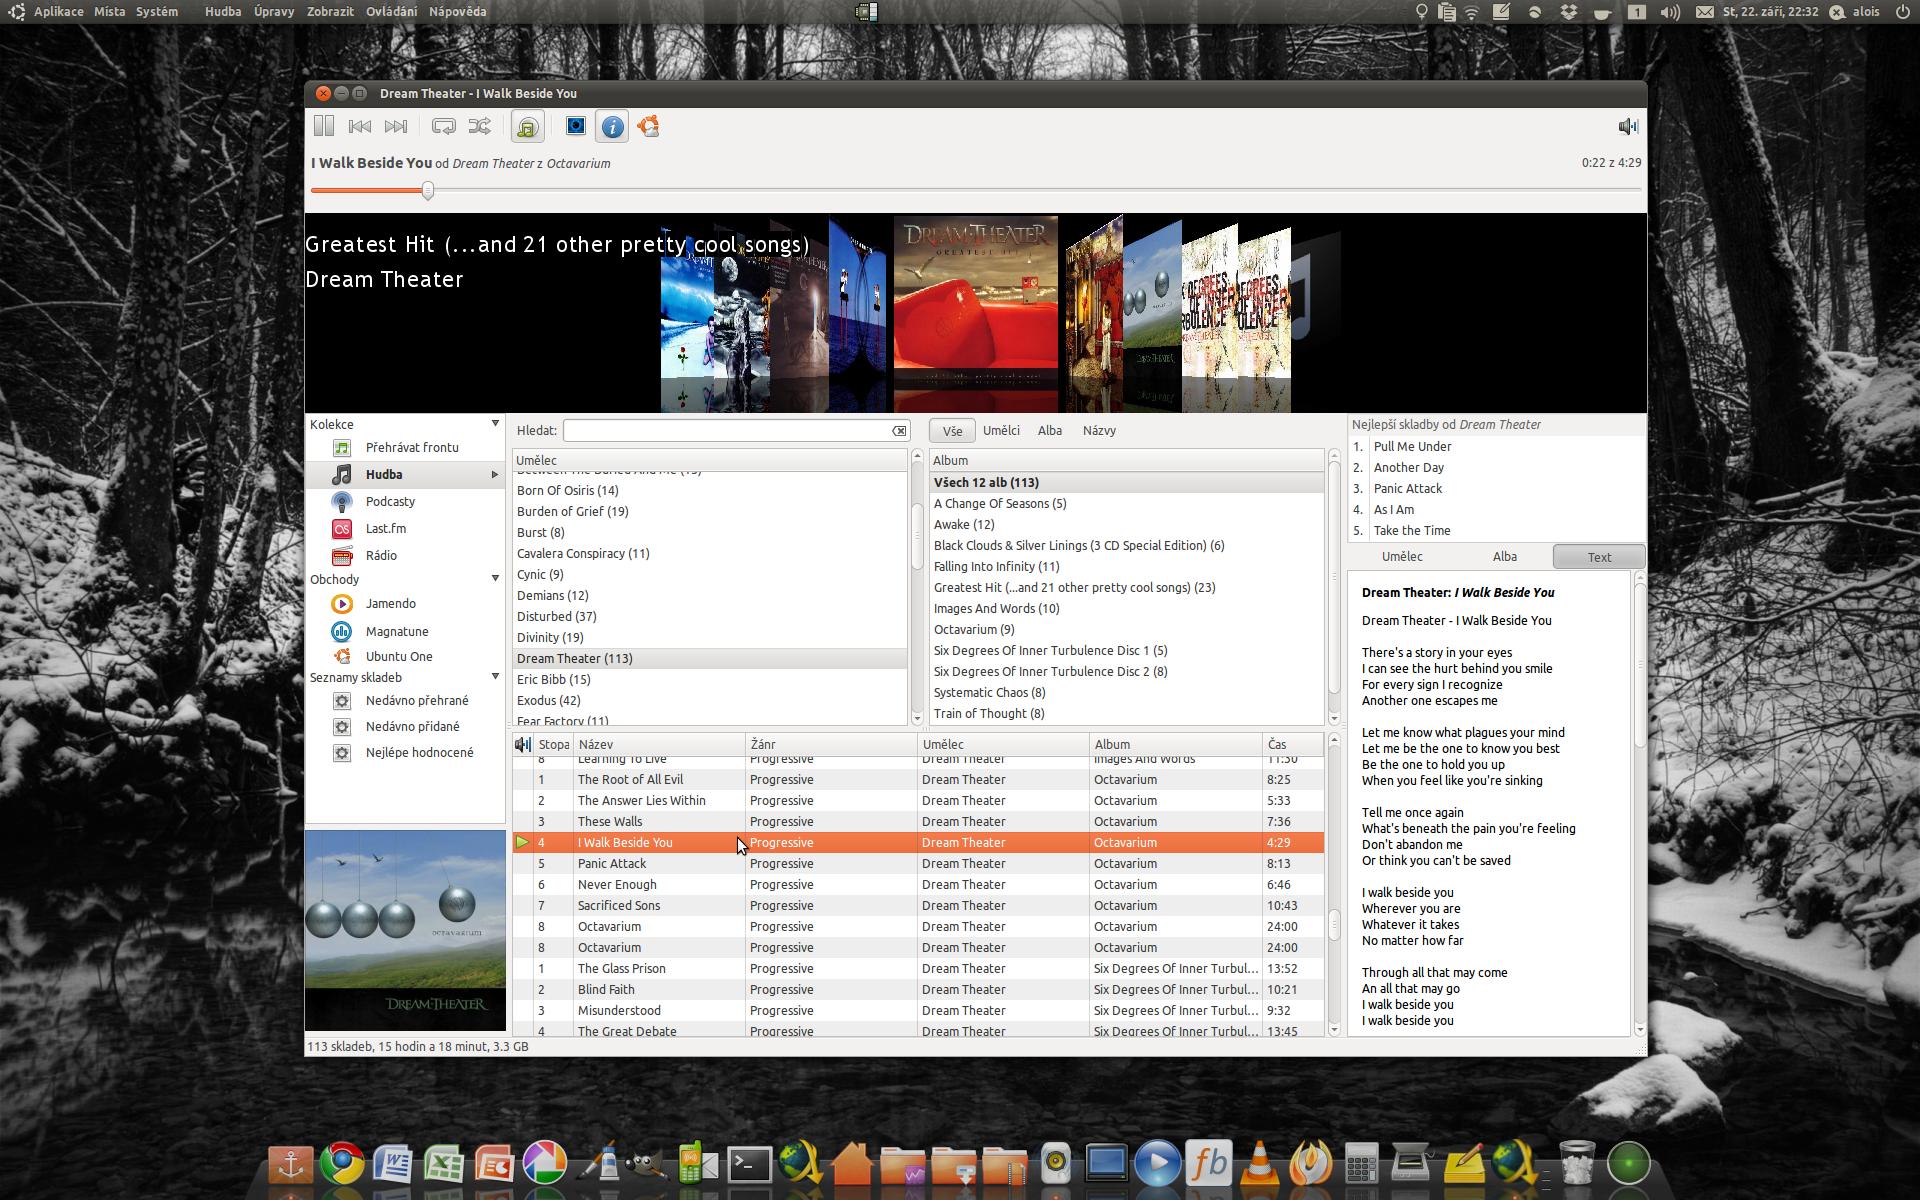Select album Awake (12)
Image resolution: width=1920 pixels, height=1200 pixels.
[1127, 525]
